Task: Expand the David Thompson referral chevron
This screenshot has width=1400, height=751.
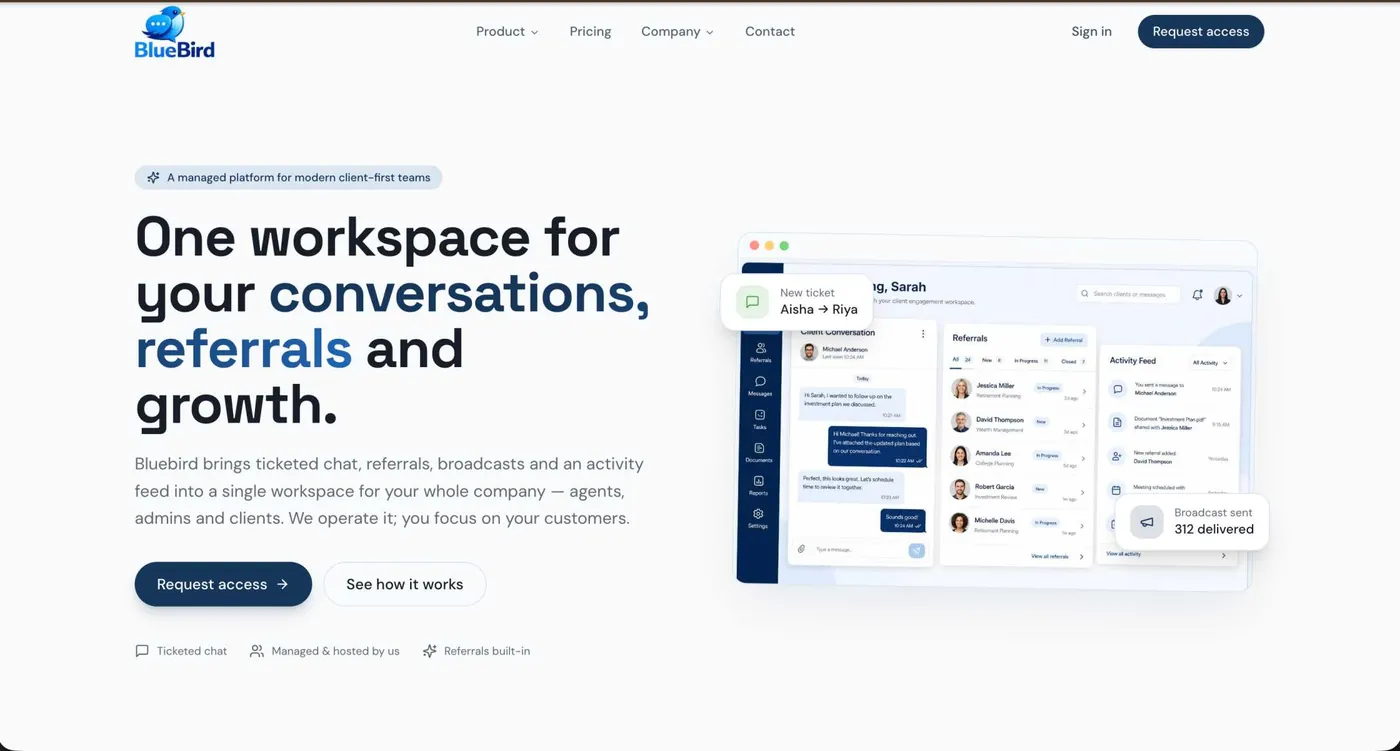Action: 1084,425
